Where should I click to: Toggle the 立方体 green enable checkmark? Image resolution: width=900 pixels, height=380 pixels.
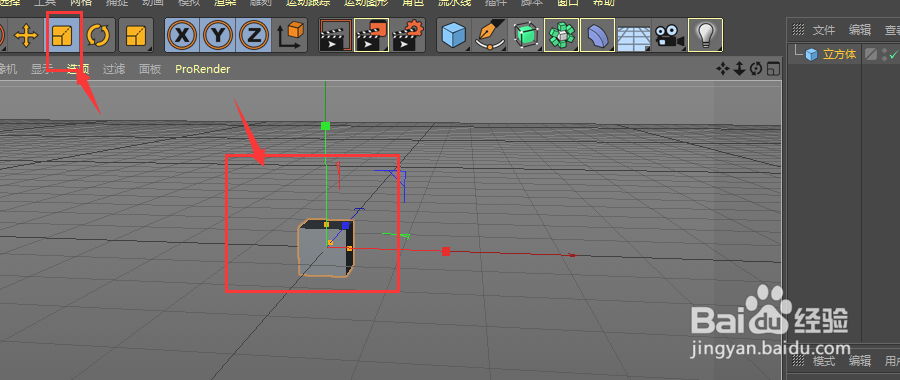(893, 55)
